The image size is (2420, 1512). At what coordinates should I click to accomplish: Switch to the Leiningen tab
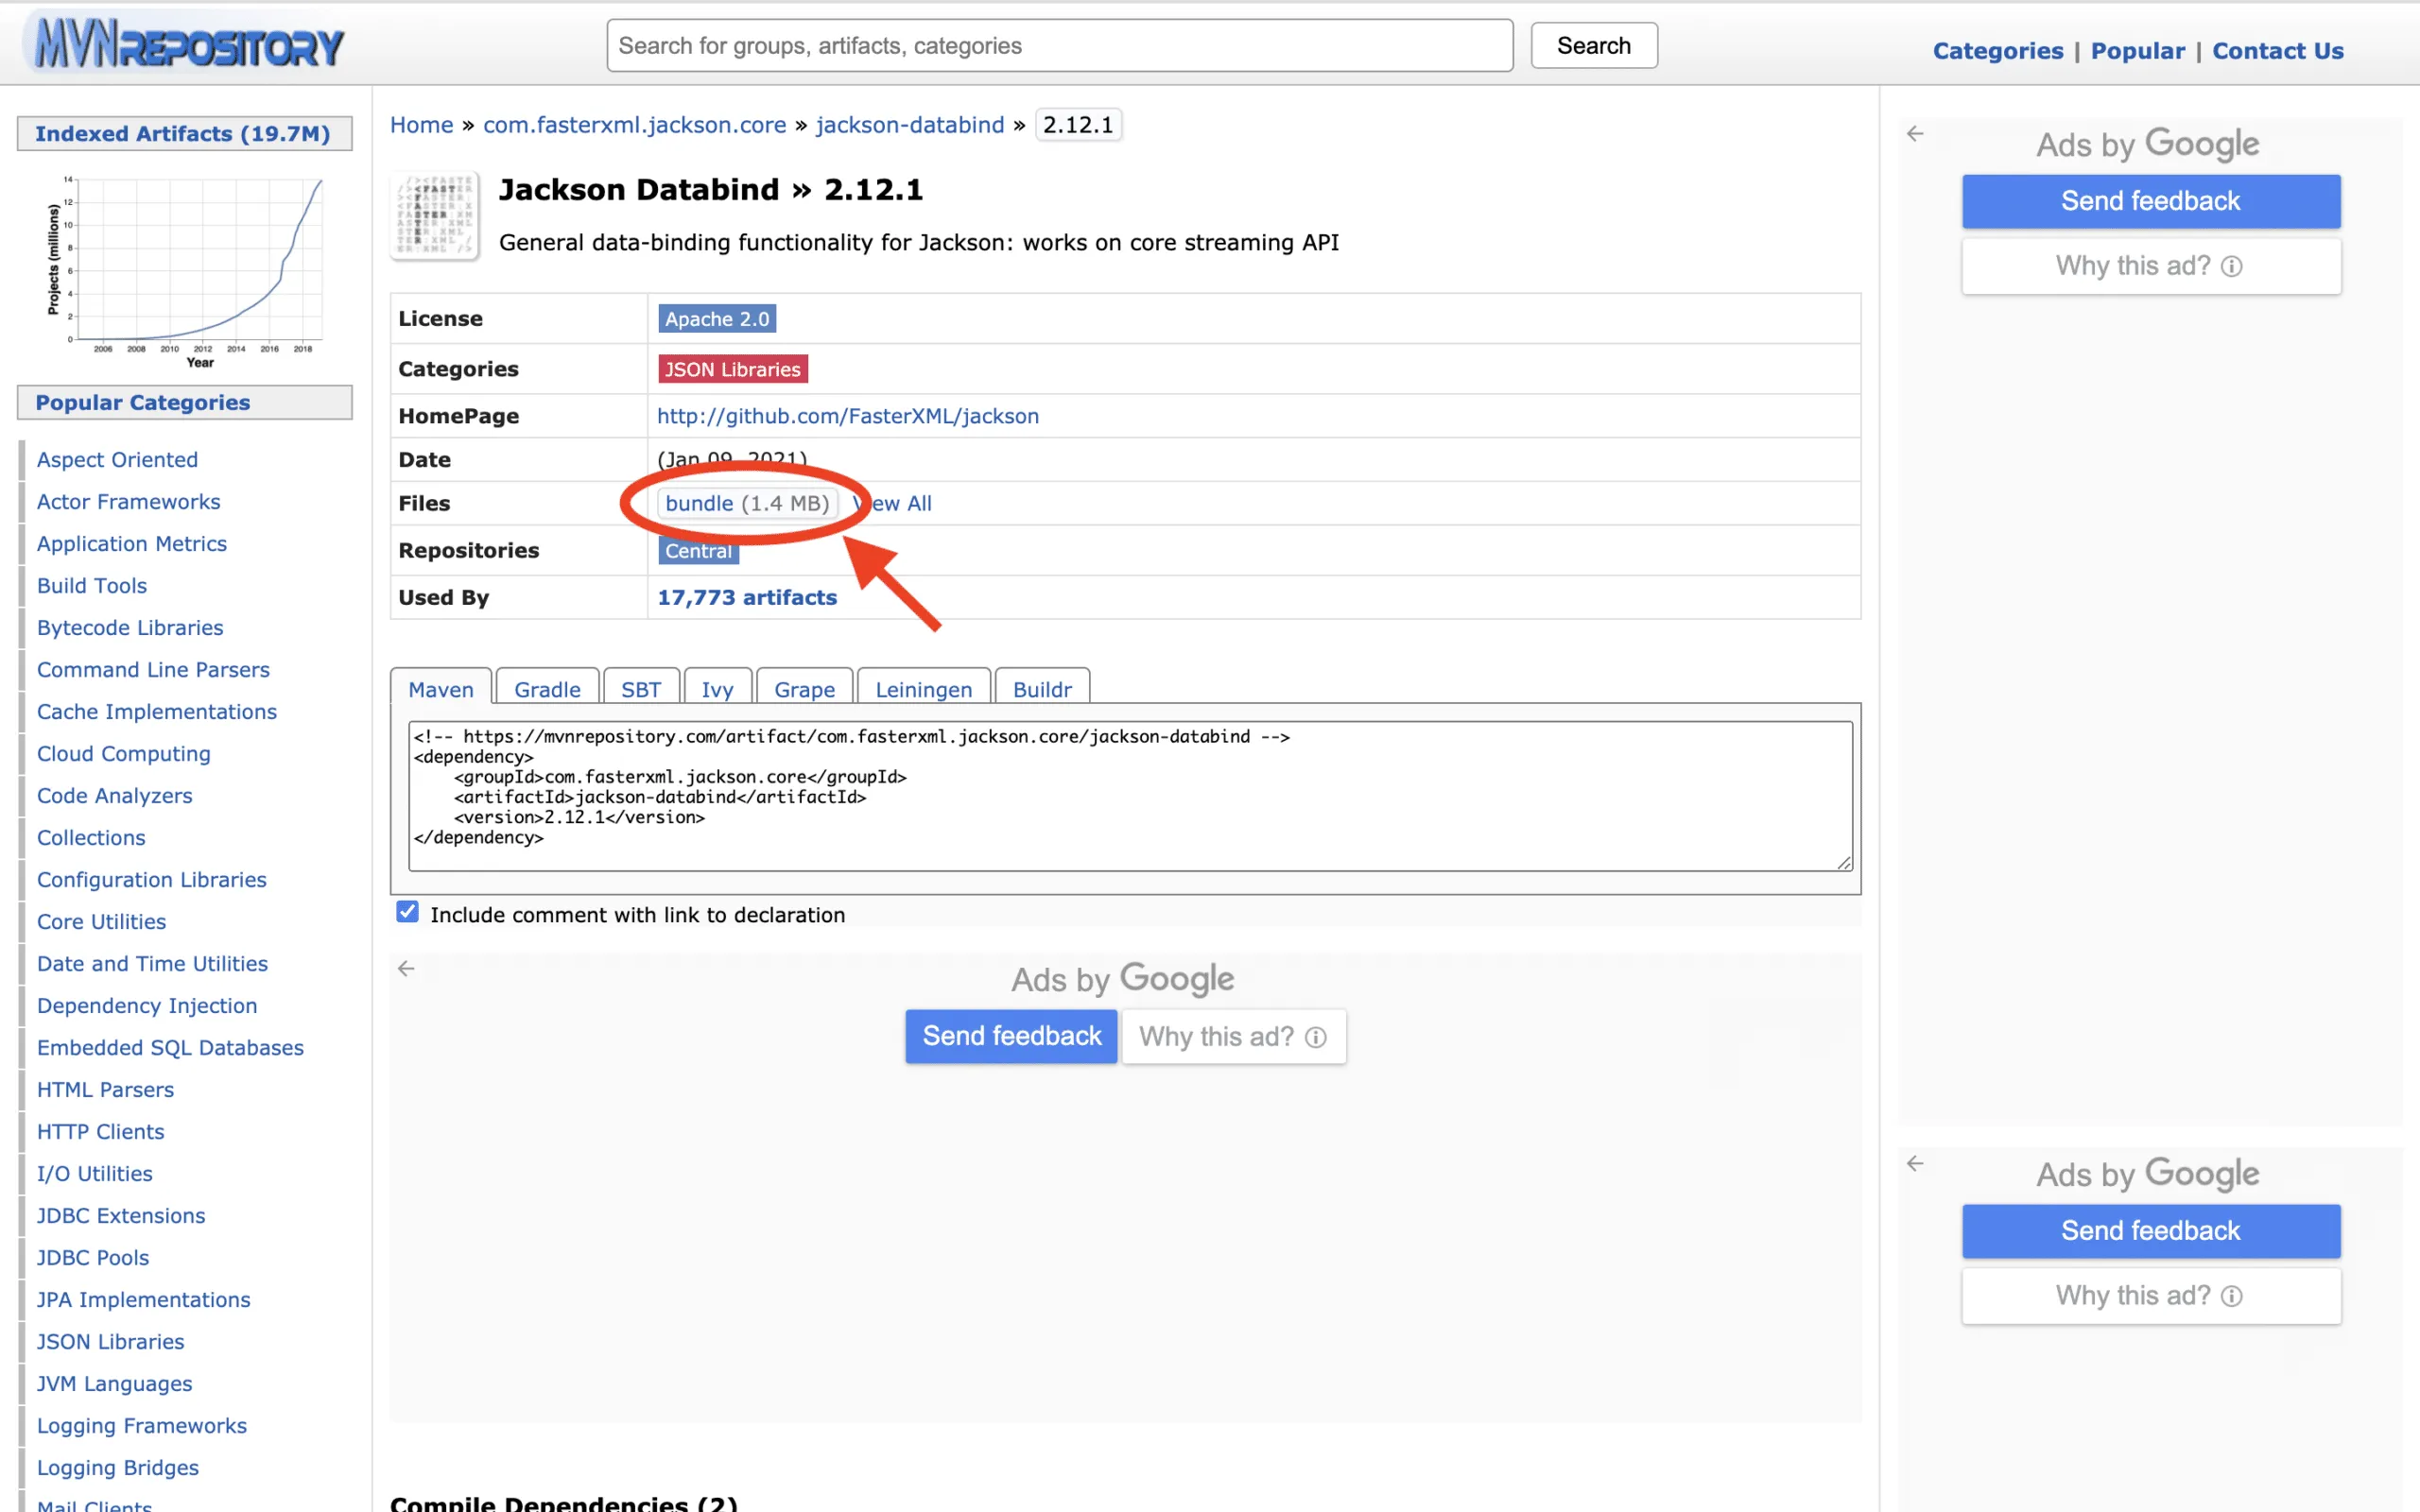click(x=923, y=689)
